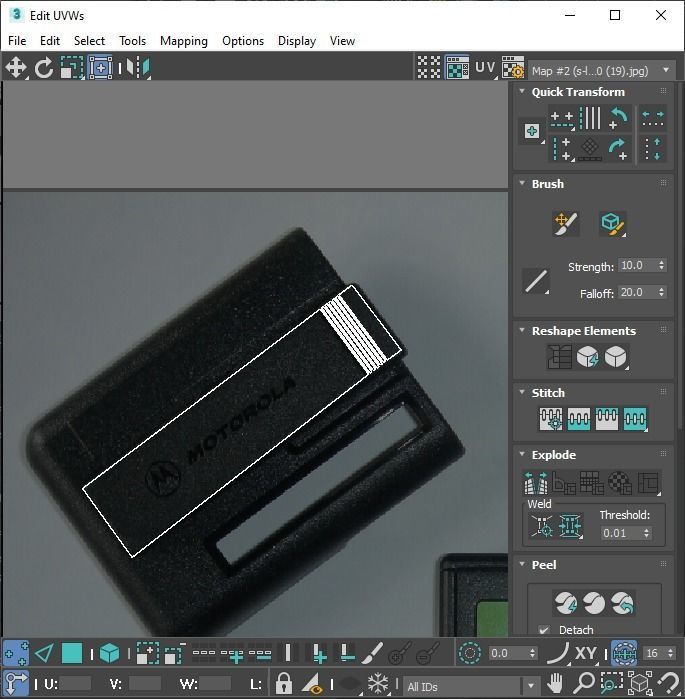
Task: Collapse the Peel rollout
Action: tap(522, 564)
